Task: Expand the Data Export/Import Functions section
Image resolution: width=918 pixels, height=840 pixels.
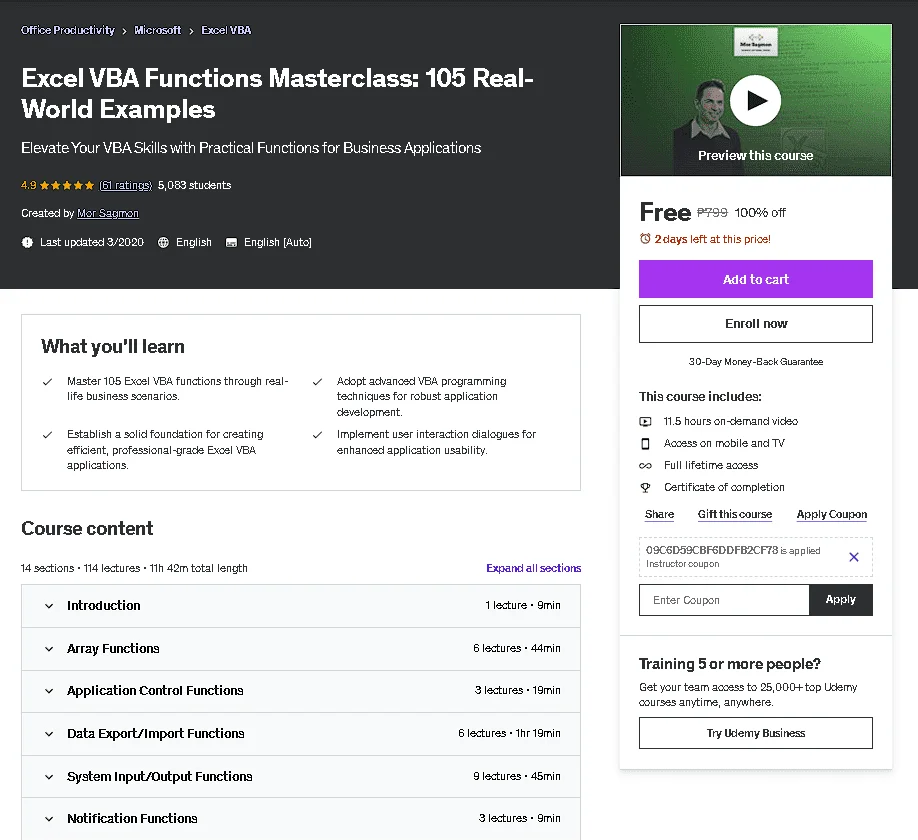Action: pos(301,734)
